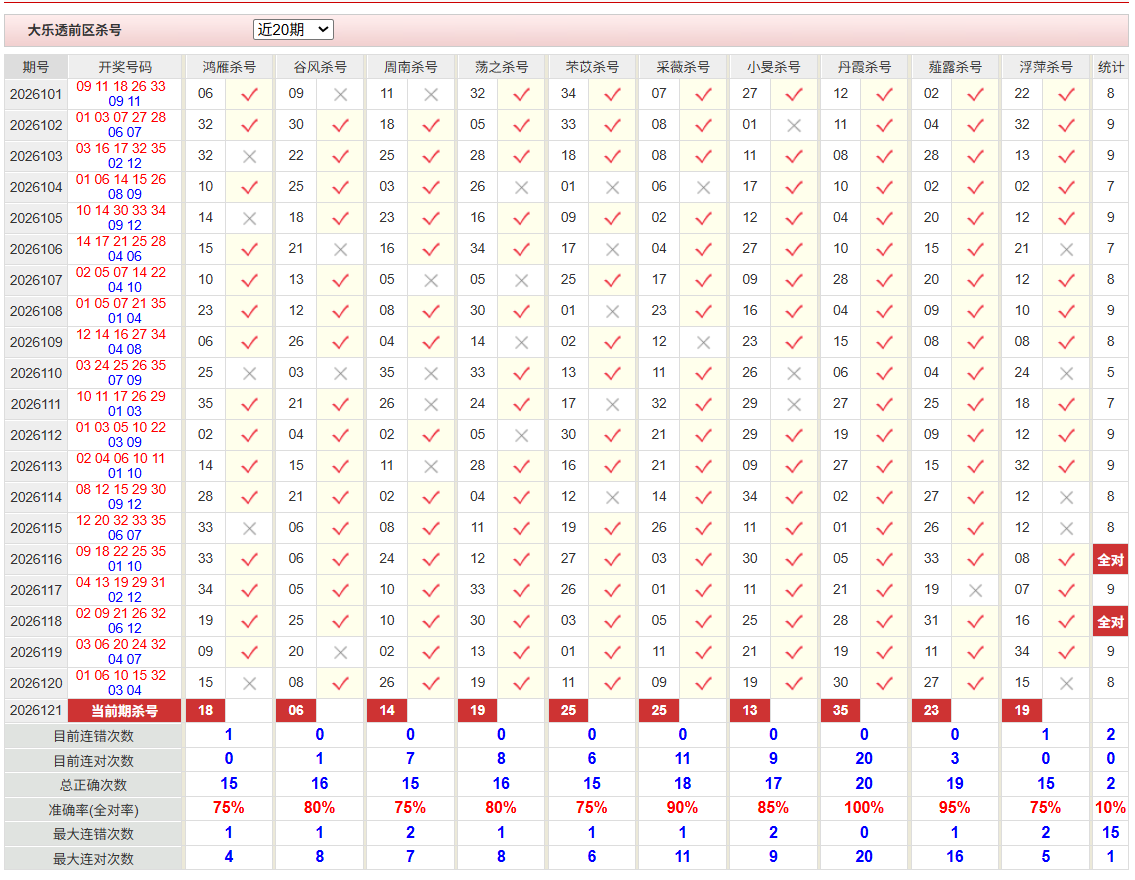
Task: Click the winning numbers for period 2026120
Action: (125, 682)
